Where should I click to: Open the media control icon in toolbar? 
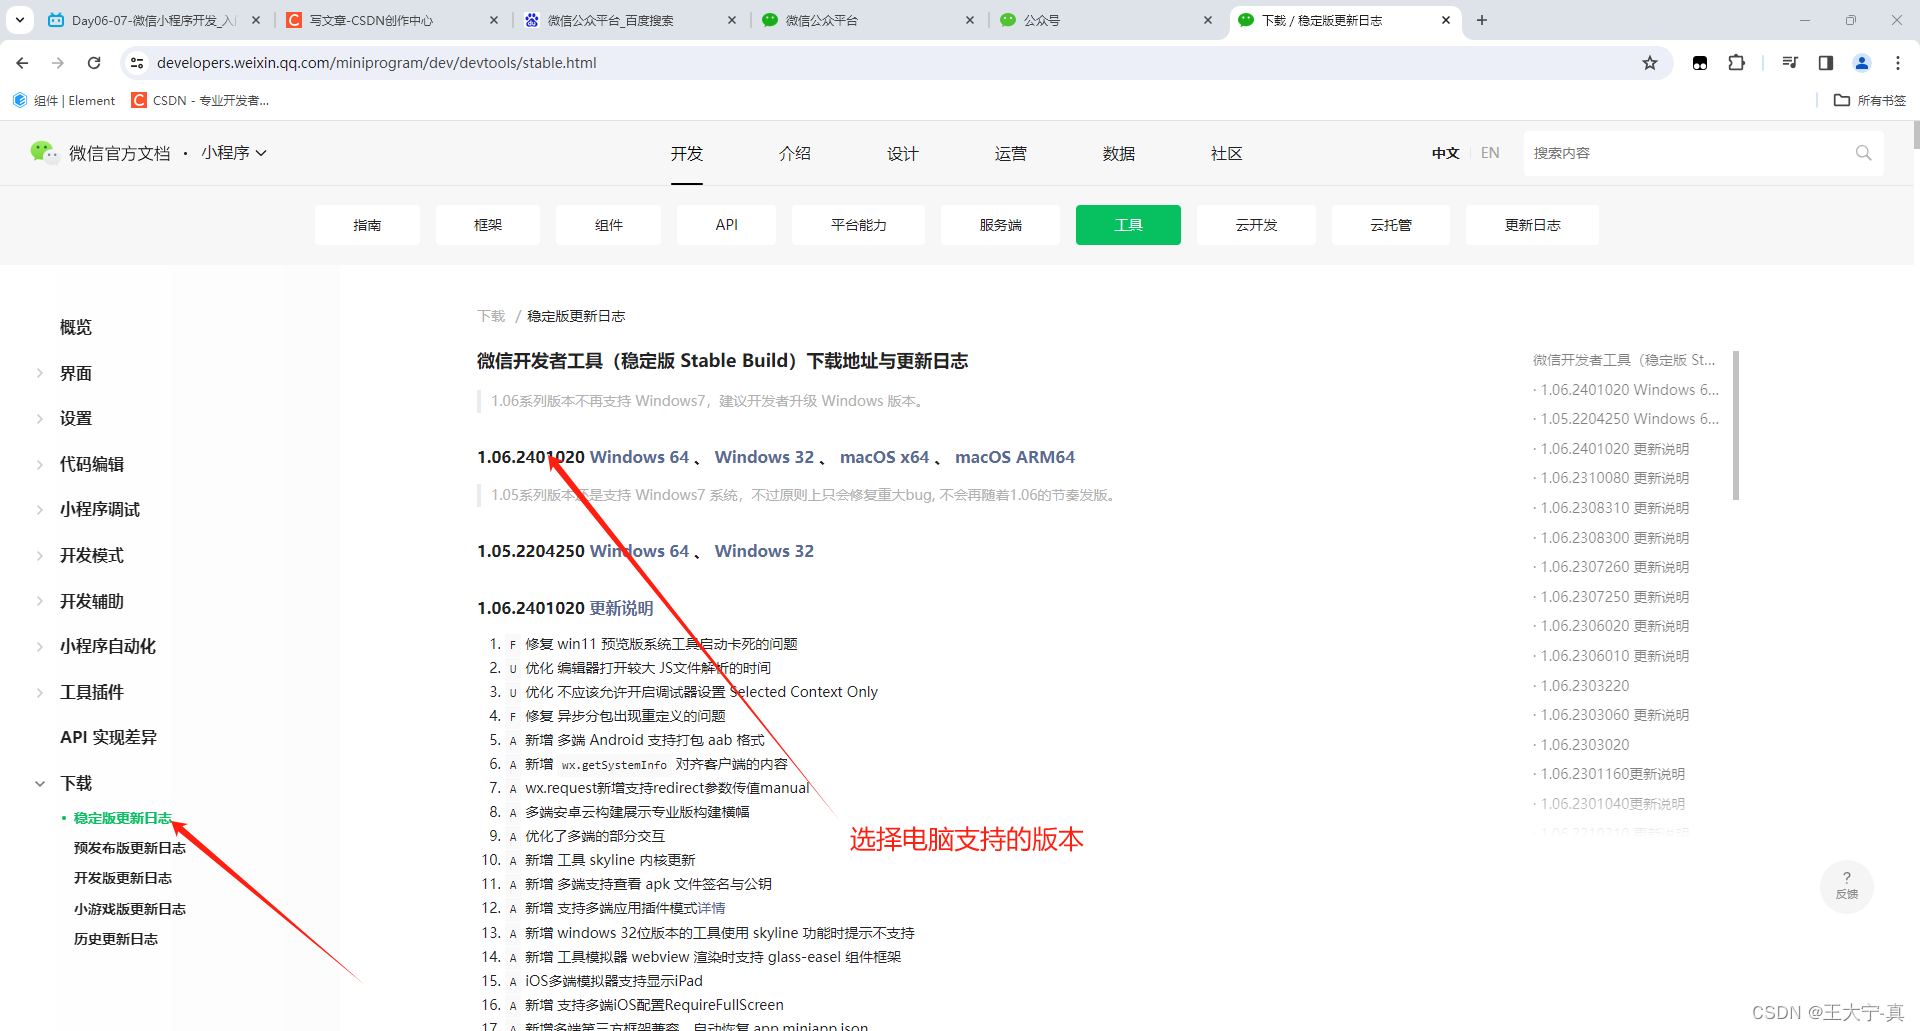(1790, 63)
